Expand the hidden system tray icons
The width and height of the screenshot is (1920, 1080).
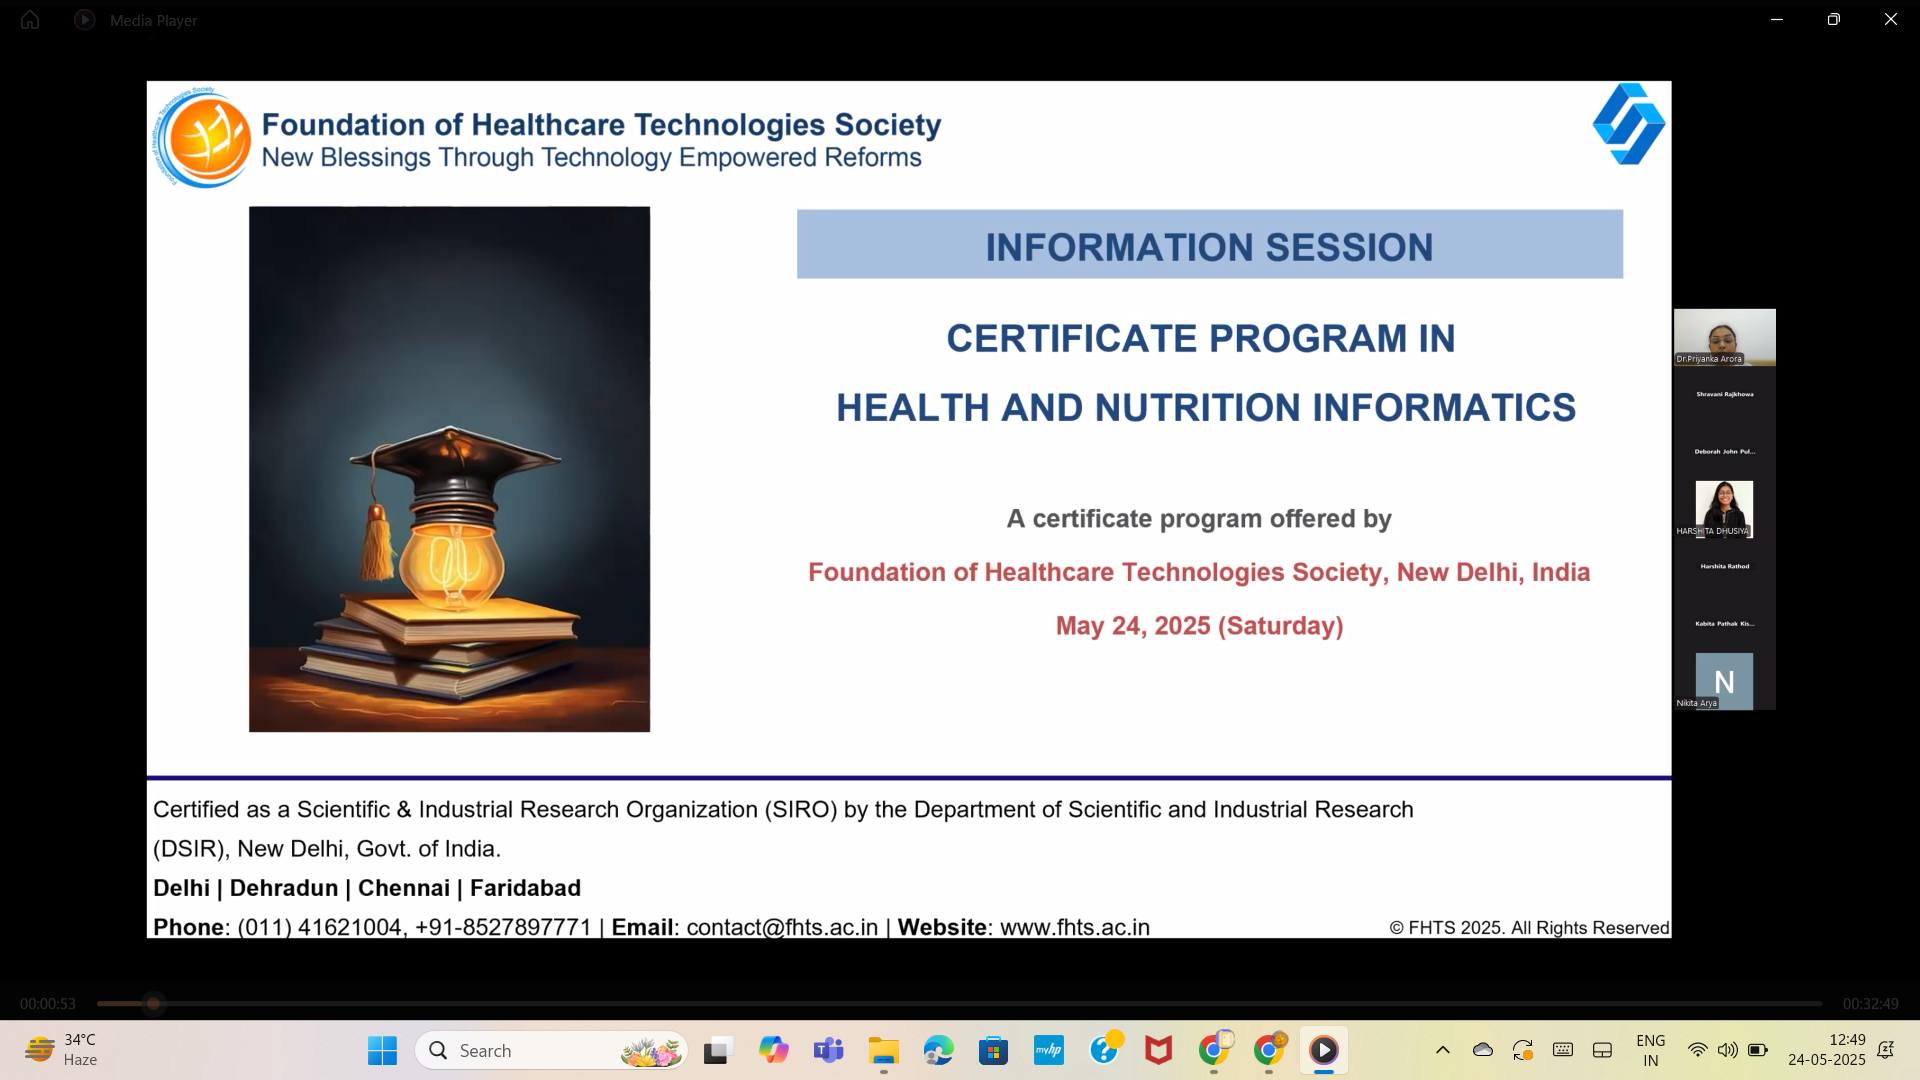[1443, 1050]
